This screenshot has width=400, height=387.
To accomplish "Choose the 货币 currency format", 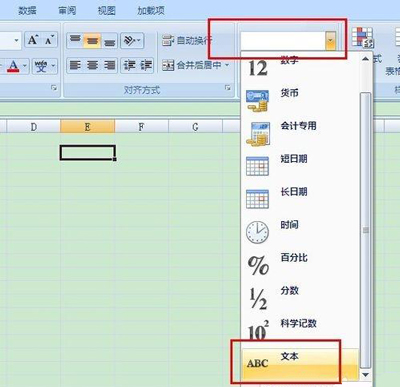I will [x=300, y=99].
